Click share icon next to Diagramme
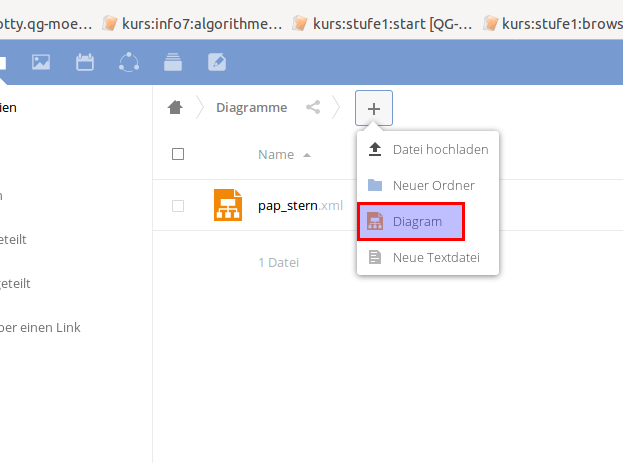The height and width of the screenshot is (463, 623). [x=313, y=107]
